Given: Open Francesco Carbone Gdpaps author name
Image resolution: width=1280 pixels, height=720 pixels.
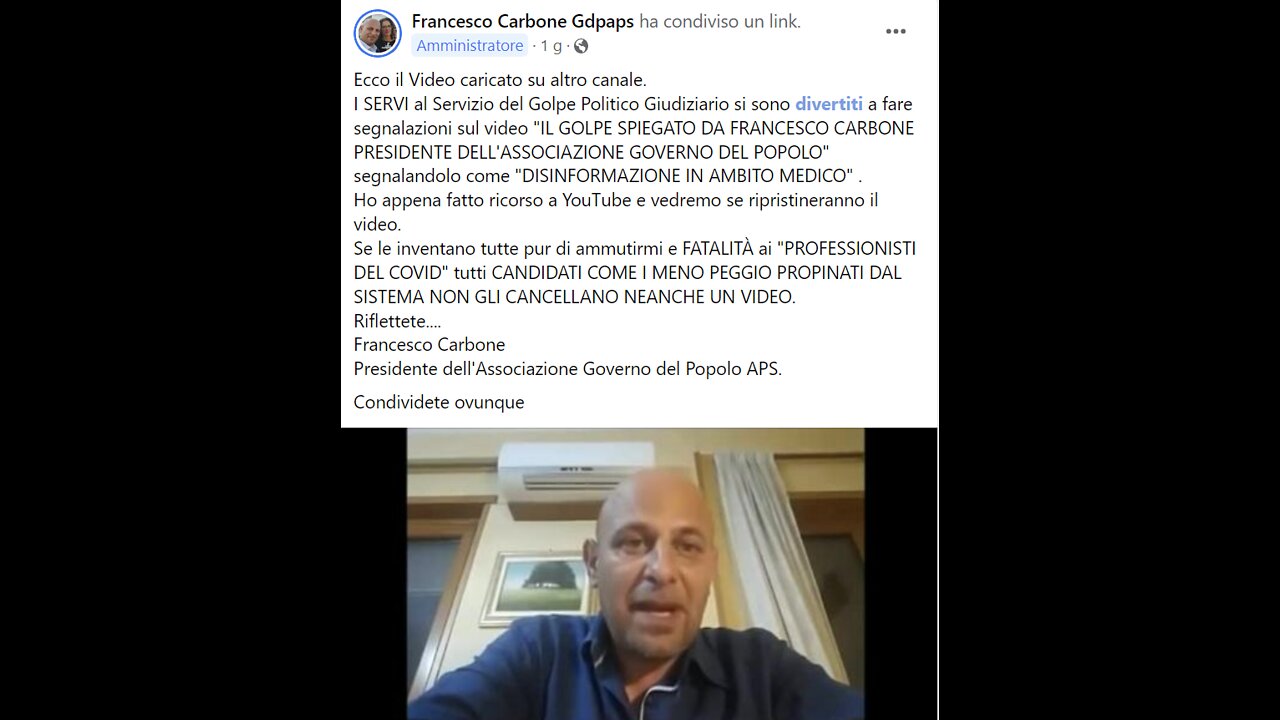Looking at the screenshot, I should pyautogui.click(x=523, y=21).
